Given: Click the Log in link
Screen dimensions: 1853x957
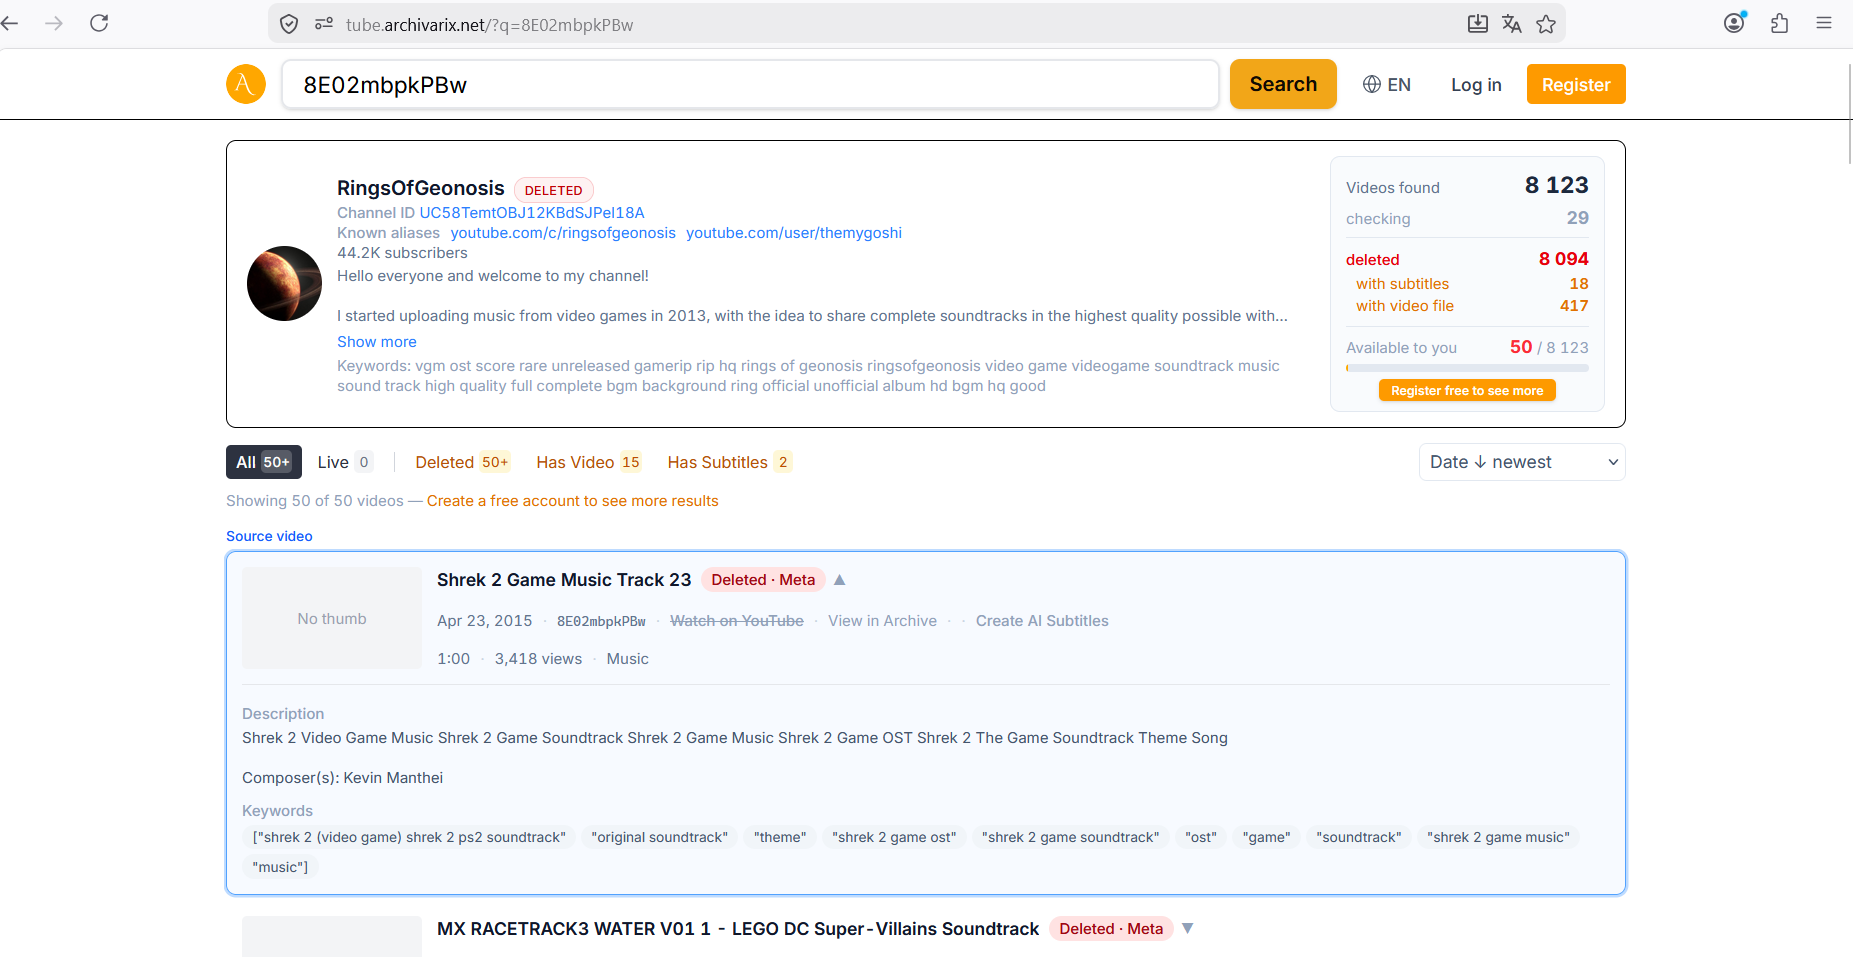Looking at the screenshot, I should point(1476,85).
